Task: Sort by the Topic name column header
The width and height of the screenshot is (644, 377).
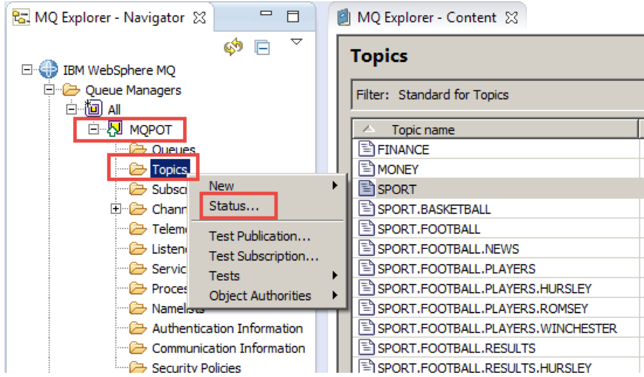Action: point(495,130)
